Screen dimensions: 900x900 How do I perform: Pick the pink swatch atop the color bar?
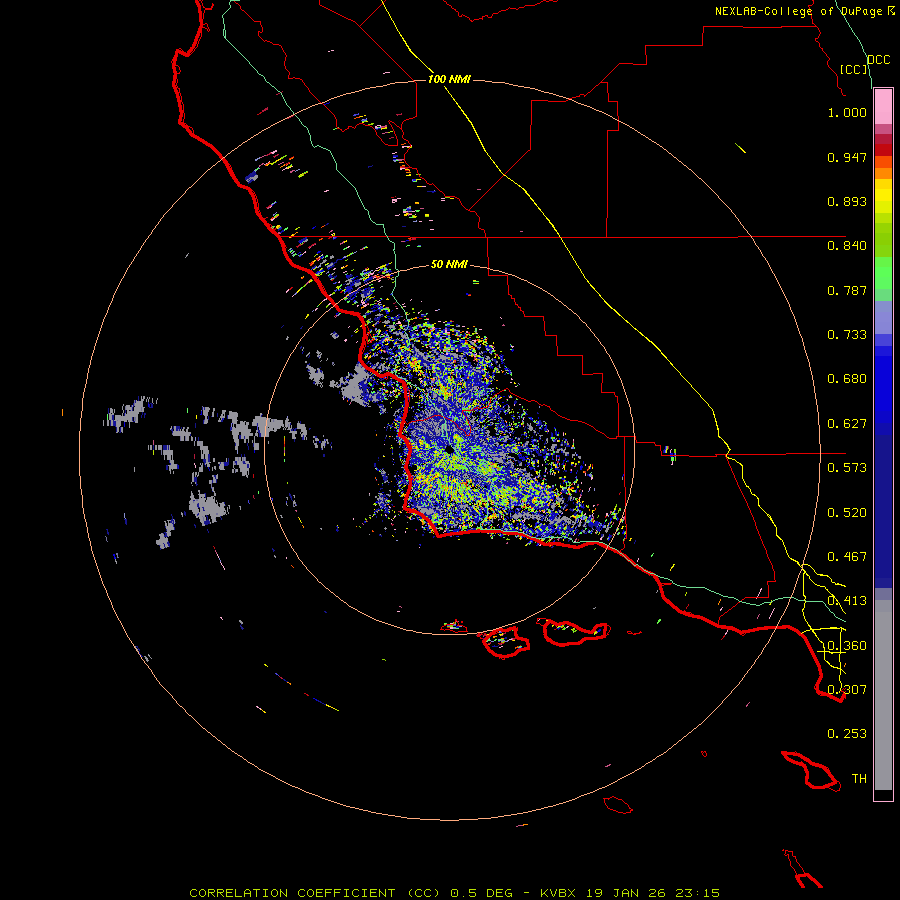pos(883,106)
